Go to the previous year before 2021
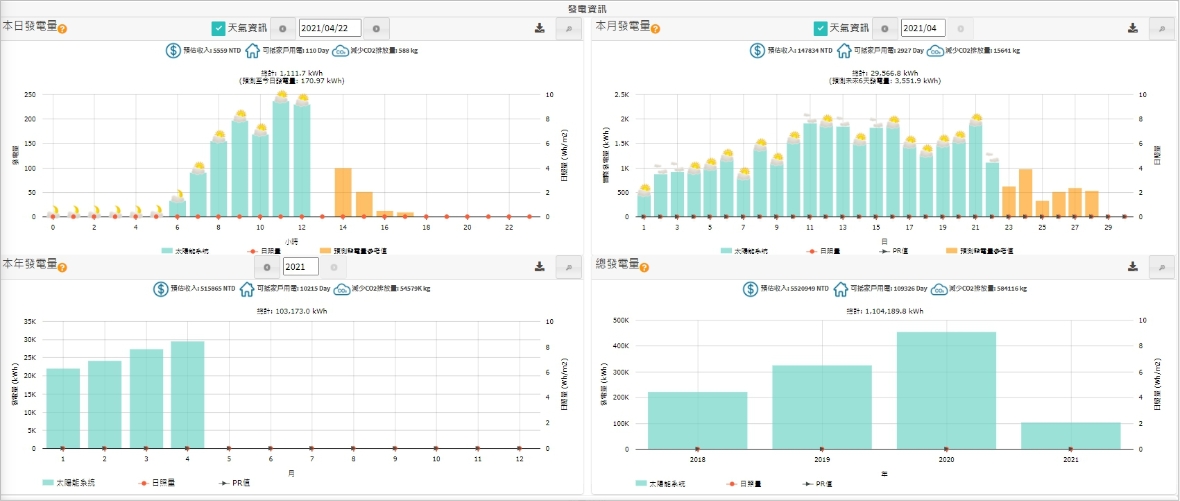1180x501 pixels. click(267, 266)
